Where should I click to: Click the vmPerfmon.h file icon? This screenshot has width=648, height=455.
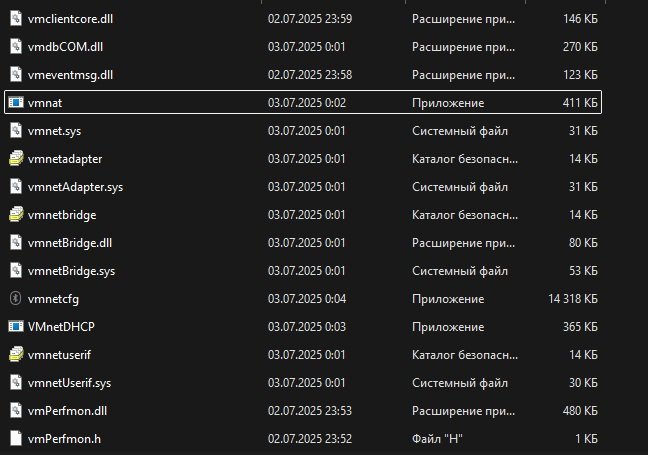click(x=15, y=438)
